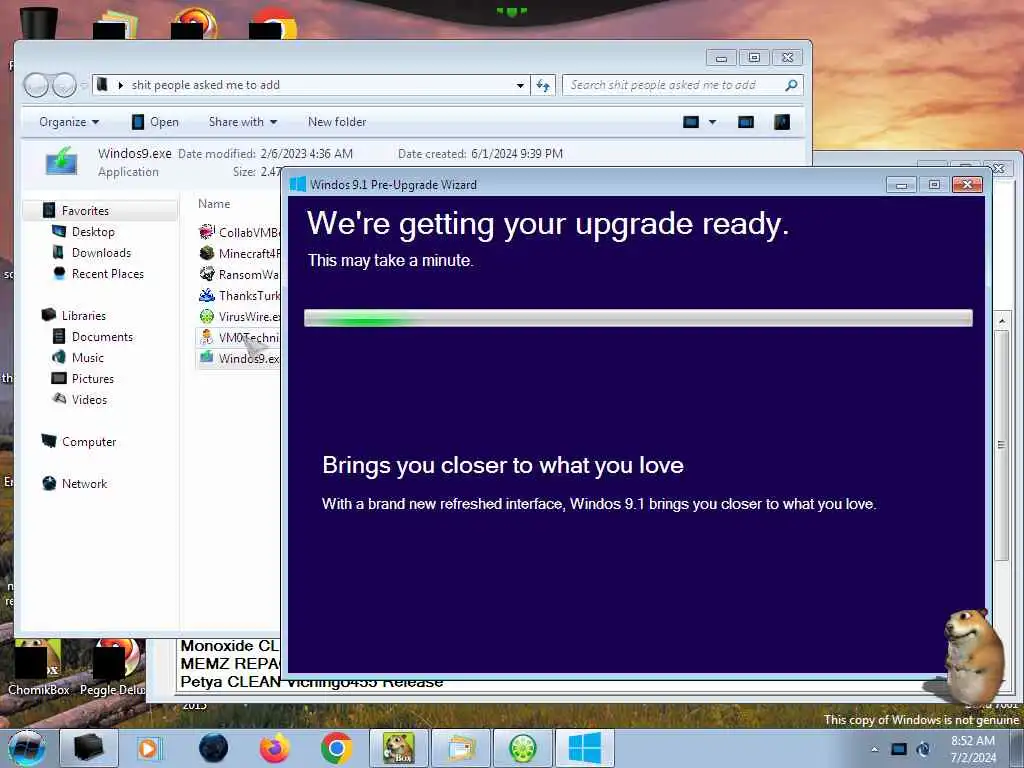Click the upgrade progress bar
Screen dimensions: 1024x768
point(638,318)
